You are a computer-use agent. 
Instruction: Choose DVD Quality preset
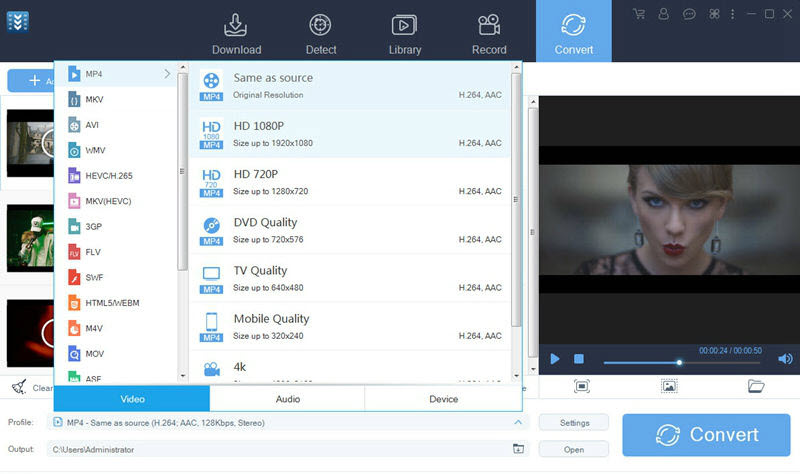click(x=350, y=231)
